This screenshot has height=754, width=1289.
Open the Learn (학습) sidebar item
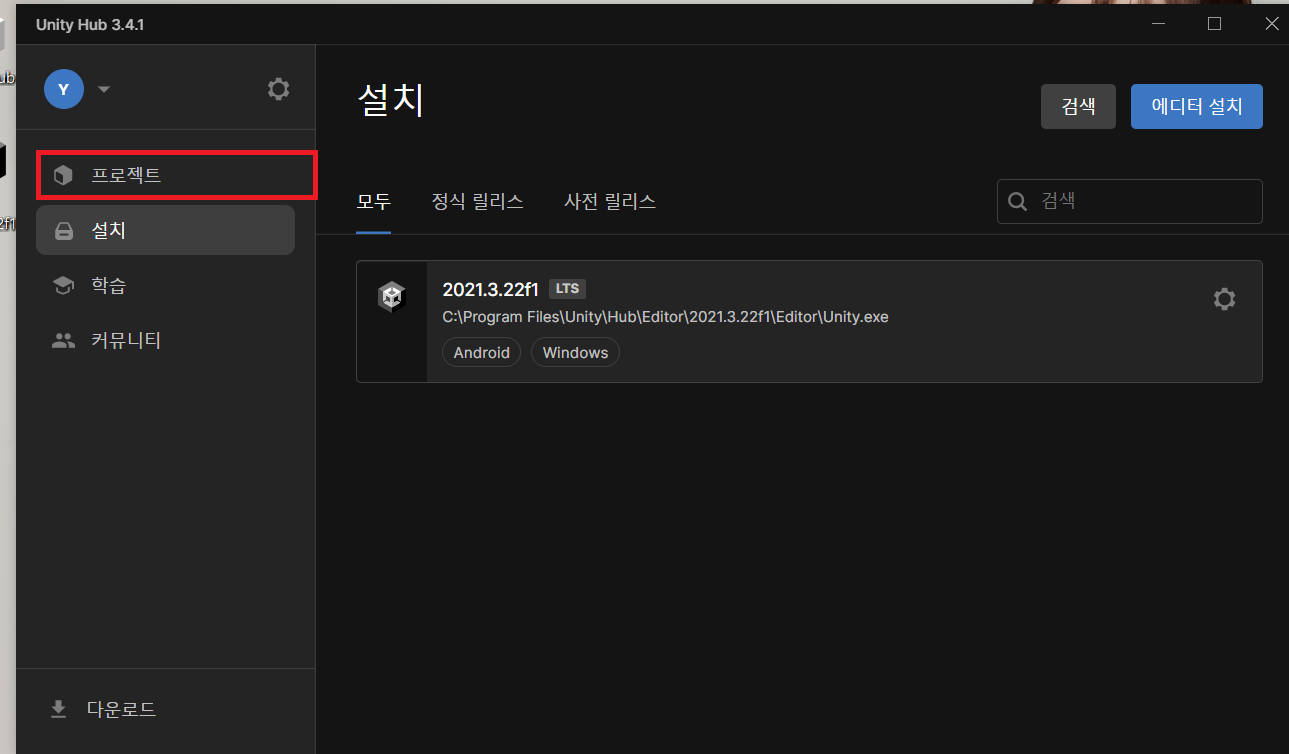tap(165, 285)
